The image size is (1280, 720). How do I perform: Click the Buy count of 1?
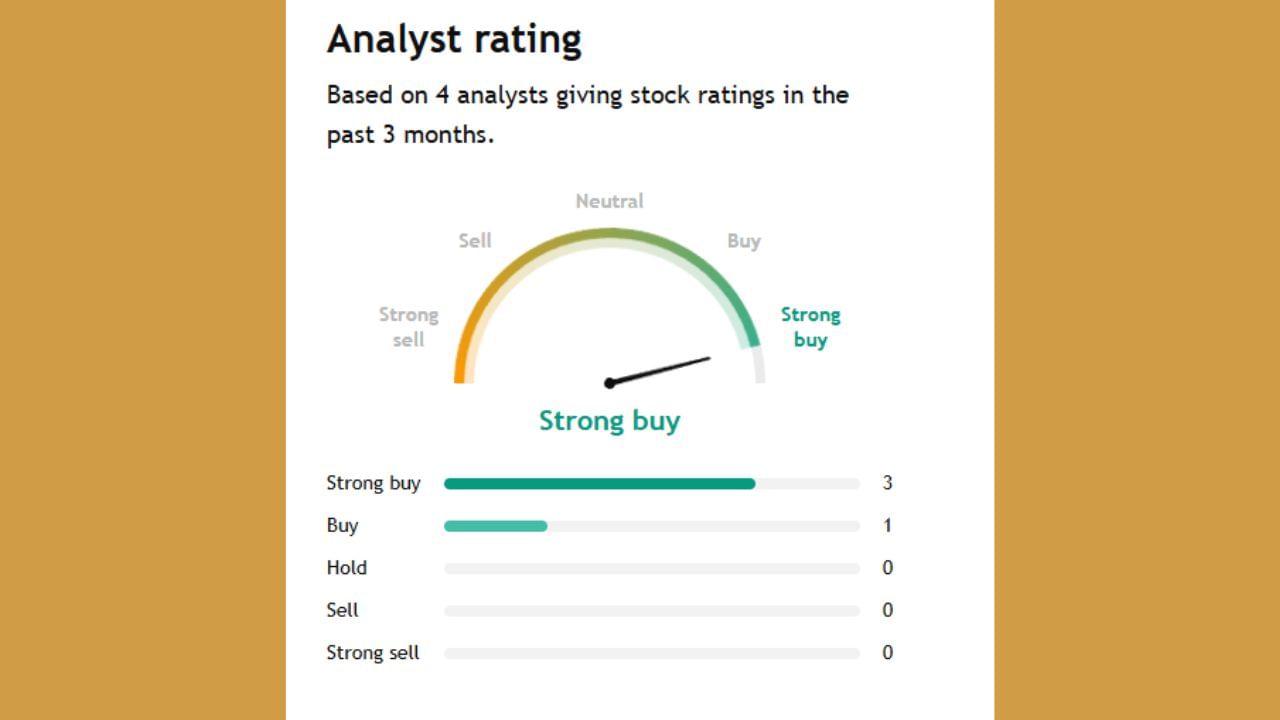click(x=887, y=526)
